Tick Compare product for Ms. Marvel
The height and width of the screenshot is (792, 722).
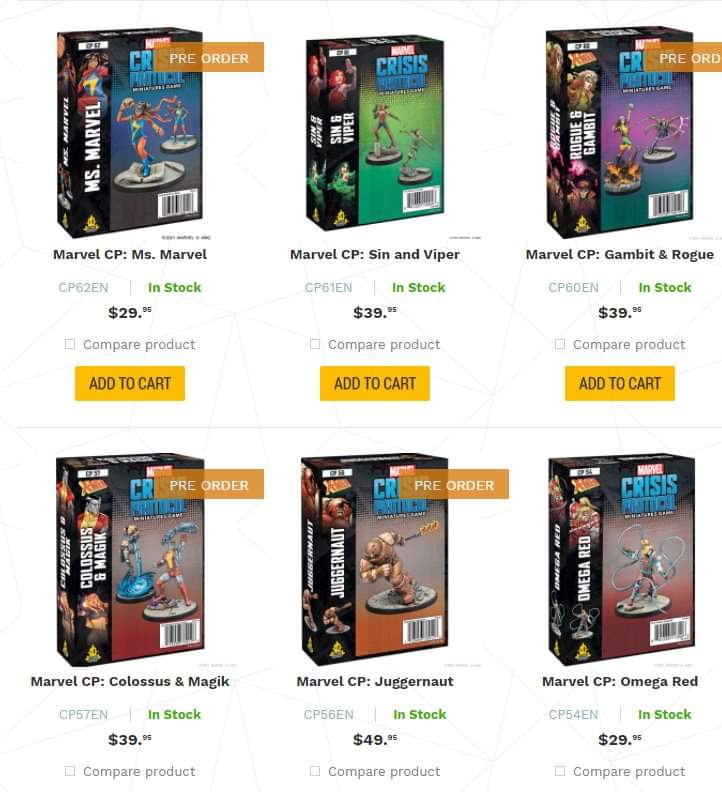[70, 344]
